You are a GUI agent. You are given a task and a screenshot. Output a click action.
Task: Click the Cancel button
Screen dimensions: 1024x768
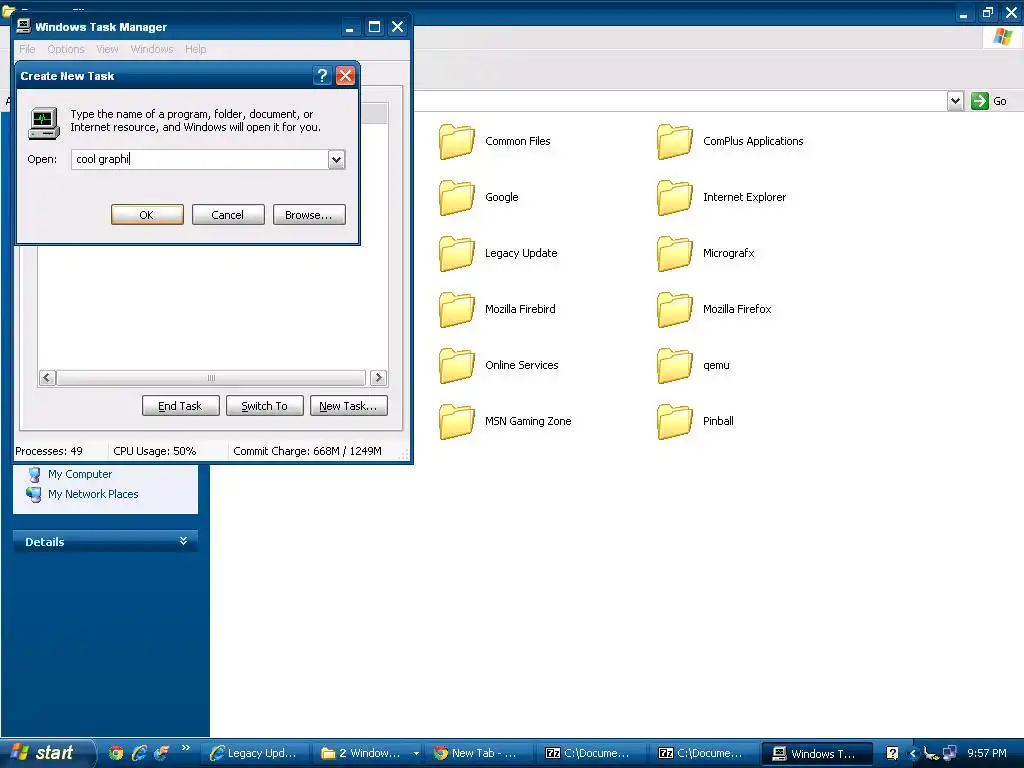228,215
